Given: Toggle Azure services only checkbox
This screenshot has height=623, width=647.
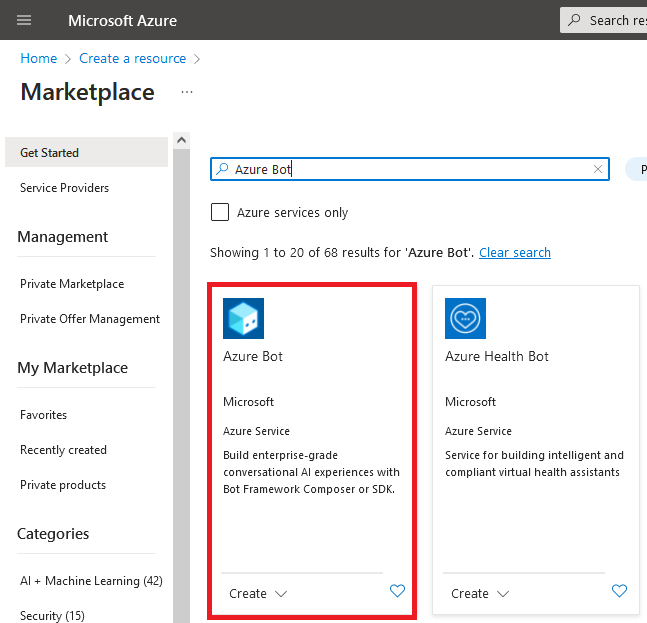Looking at the screenshot, I should (x=220, y=212).
